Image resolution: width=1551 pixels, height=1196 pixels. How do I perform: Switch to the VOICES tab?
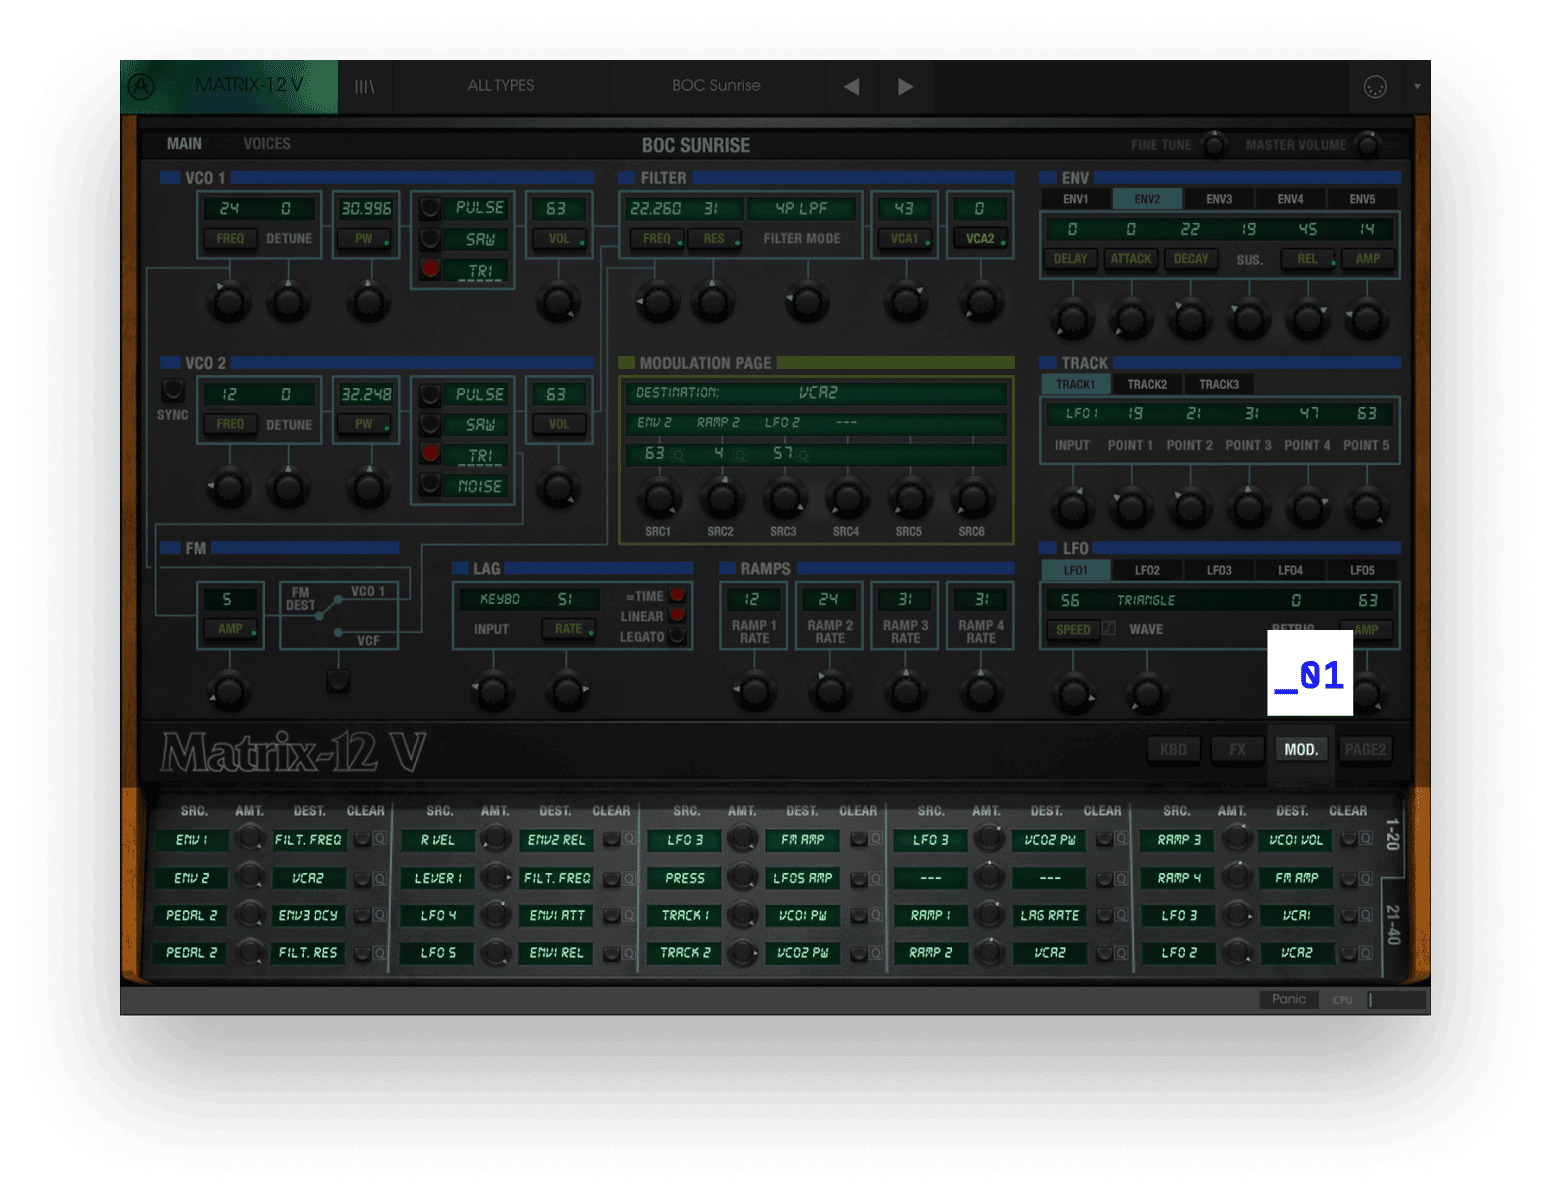click(267, 143)
